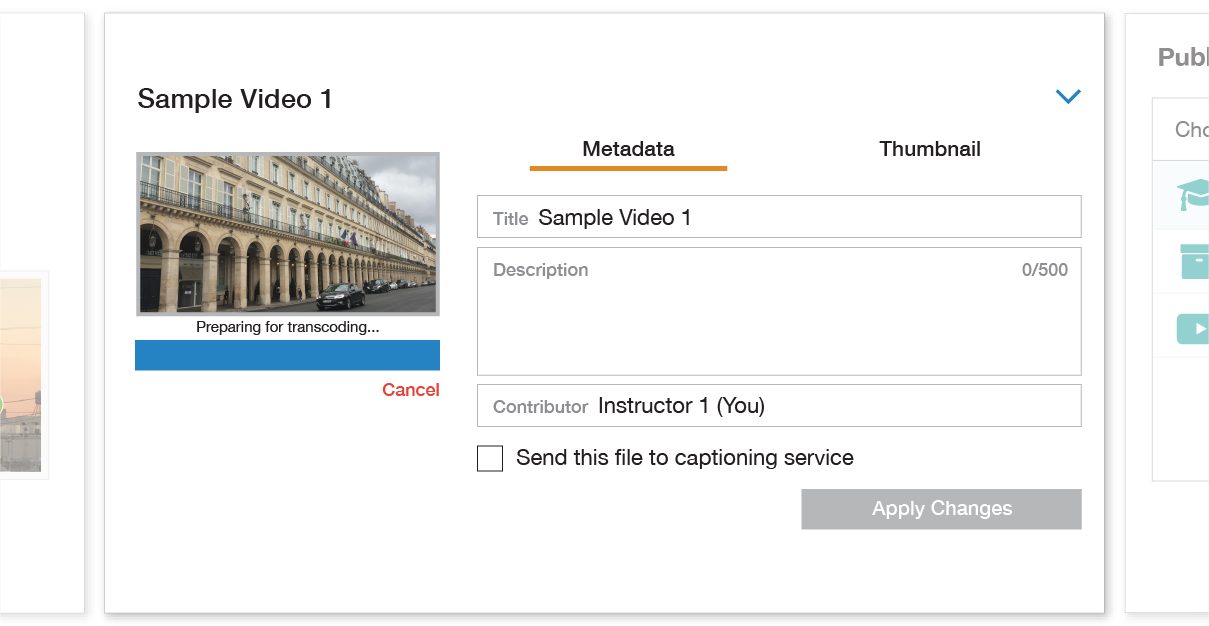This screenshot has height=626, width=1209.
Task: Open the partially visible sunset thumbnail on left card
Action: coord(20,375)
